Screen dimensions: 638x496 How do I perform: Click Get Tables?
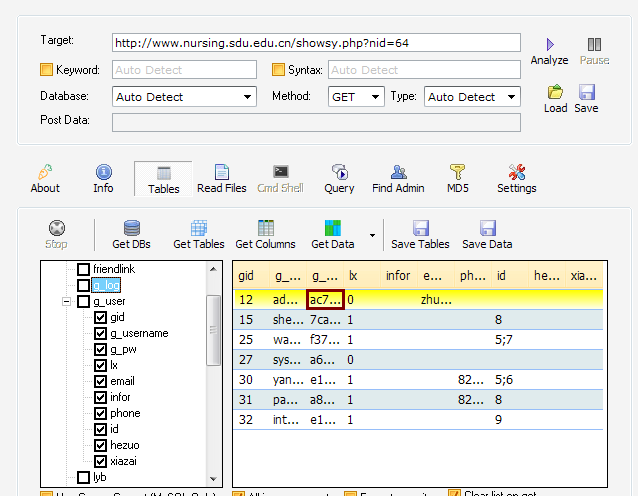coord(199,235)
